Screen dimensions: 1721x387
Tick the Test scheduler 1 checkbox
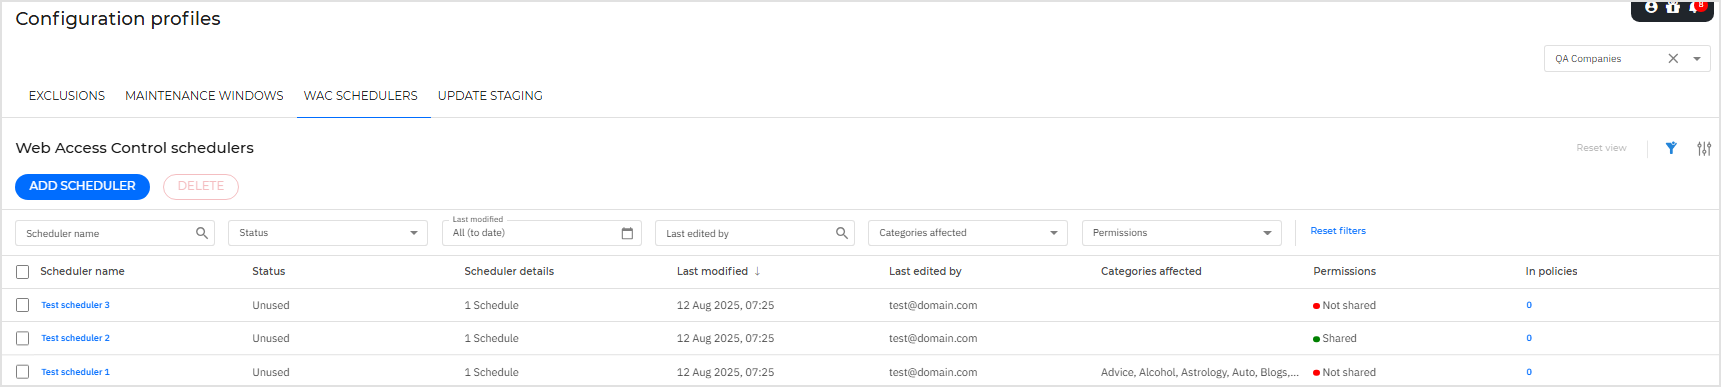22,372
